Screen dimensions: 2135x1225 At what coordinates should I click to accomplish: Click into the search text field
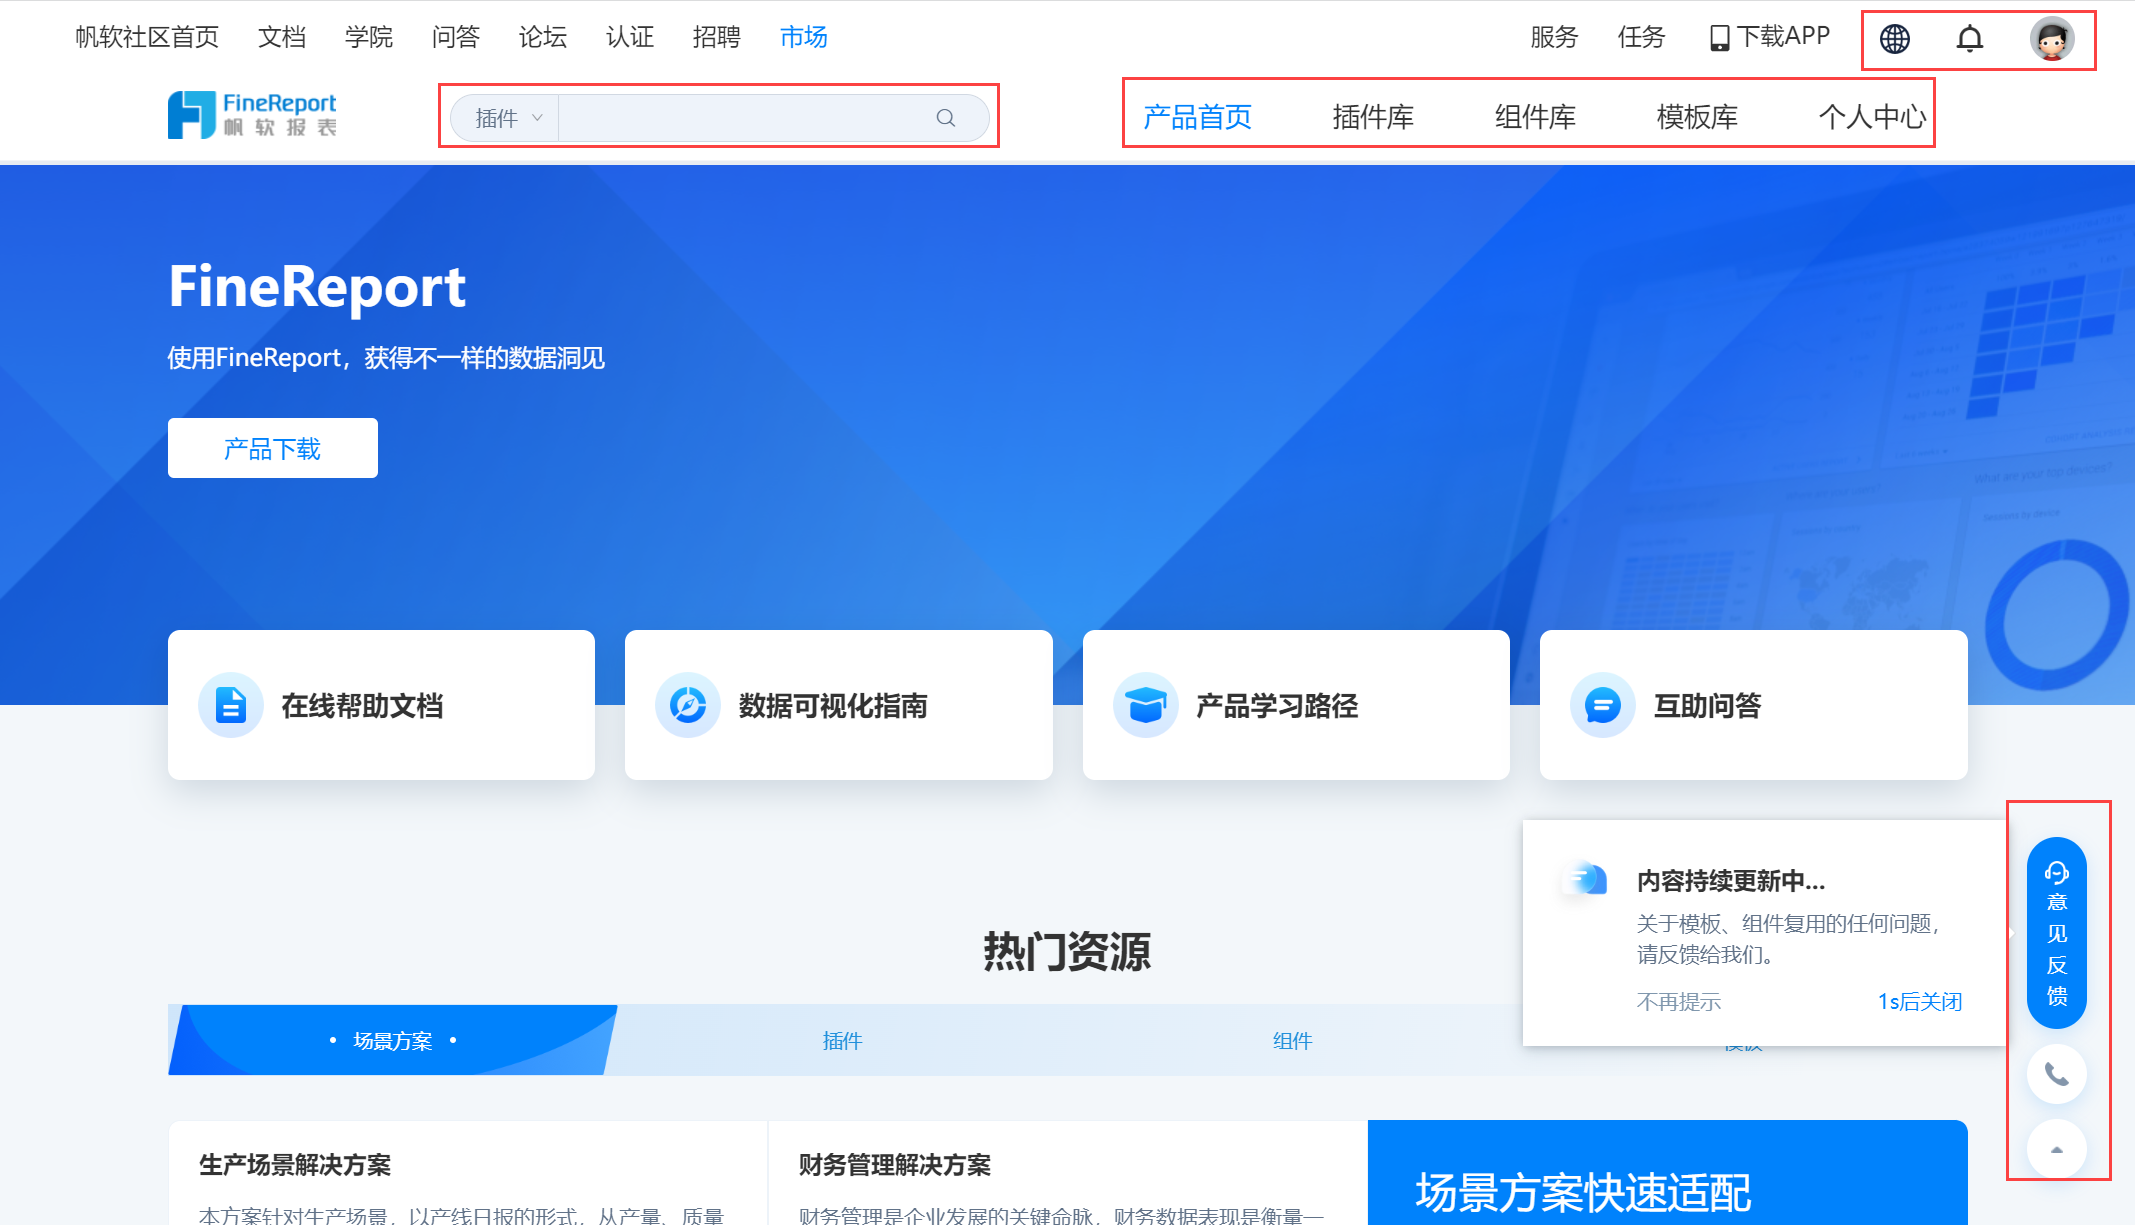[x=745, y=118]
